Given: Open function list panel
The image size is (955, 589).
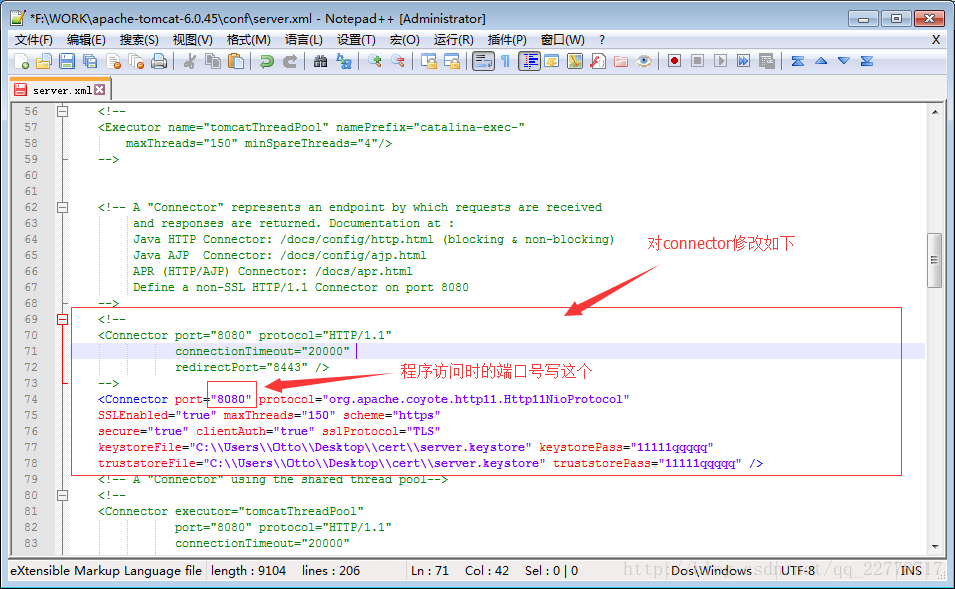Looking at the screenshot, I should pos(598,62).
